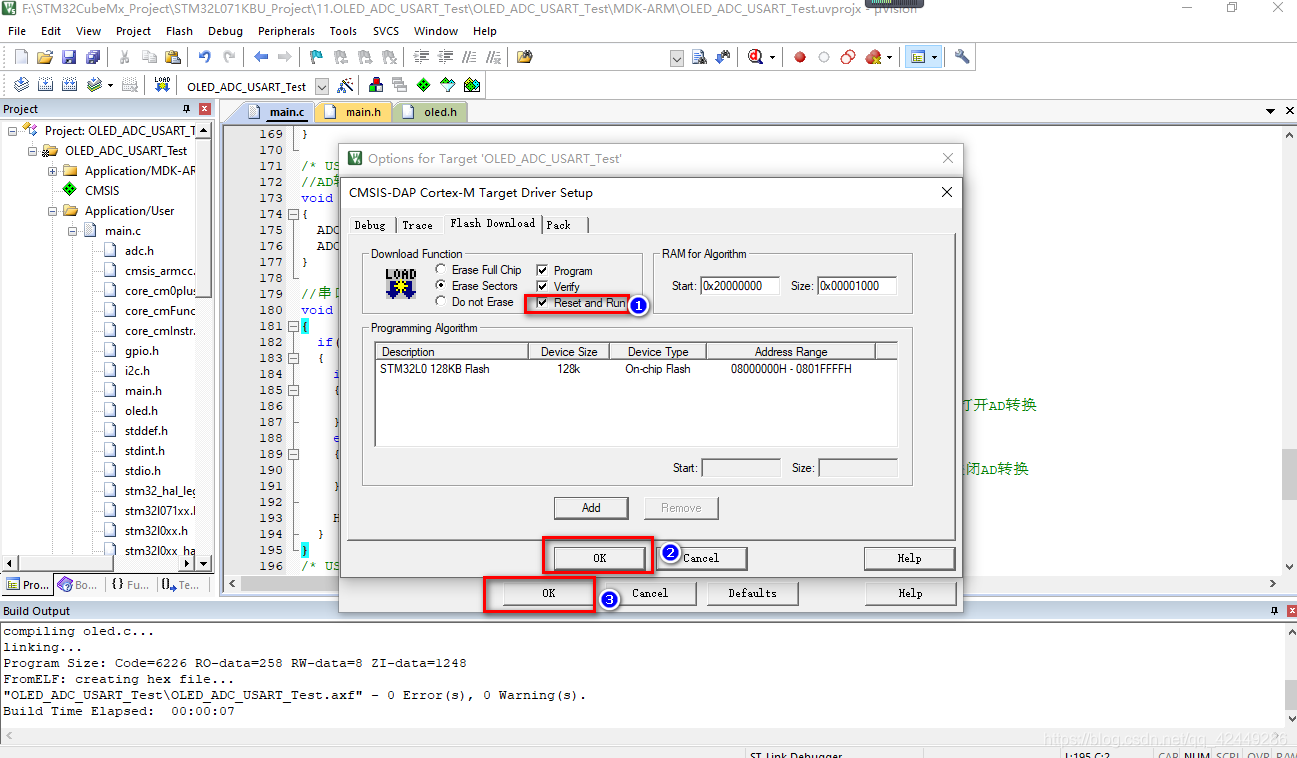The height and width of the screenshot is (758, 1297).
Task: Open a file with the folder icon
Action: click(45, 57)
